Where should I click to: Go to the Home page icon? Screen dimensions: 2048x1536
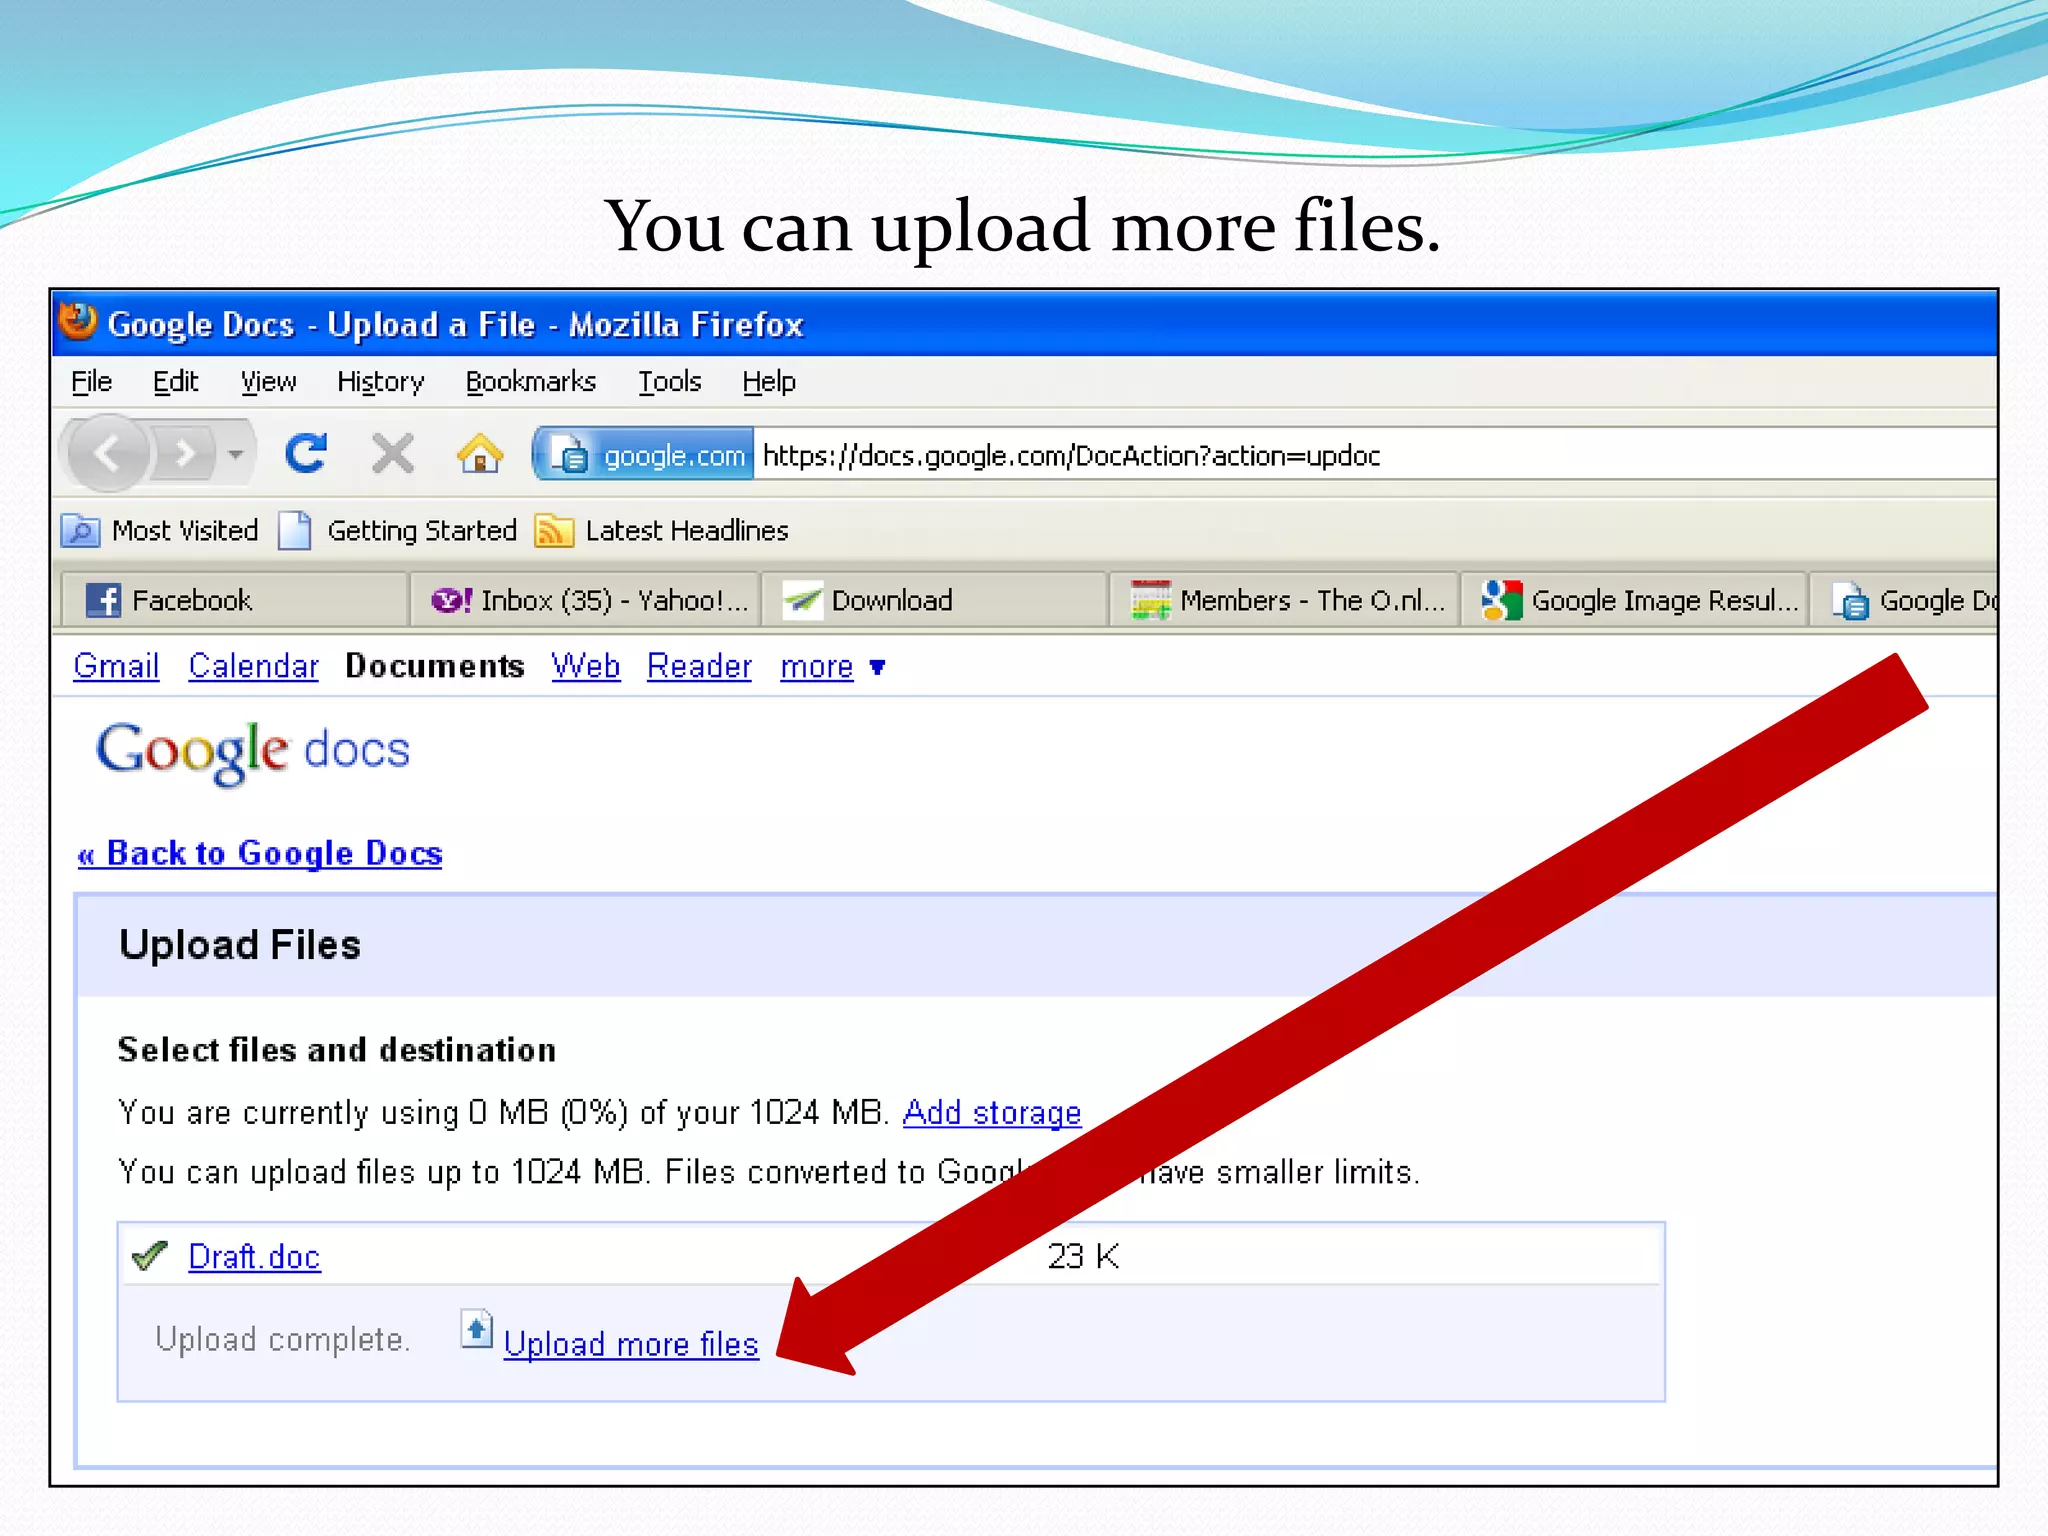pyautogui.click(x=480, y=454)
